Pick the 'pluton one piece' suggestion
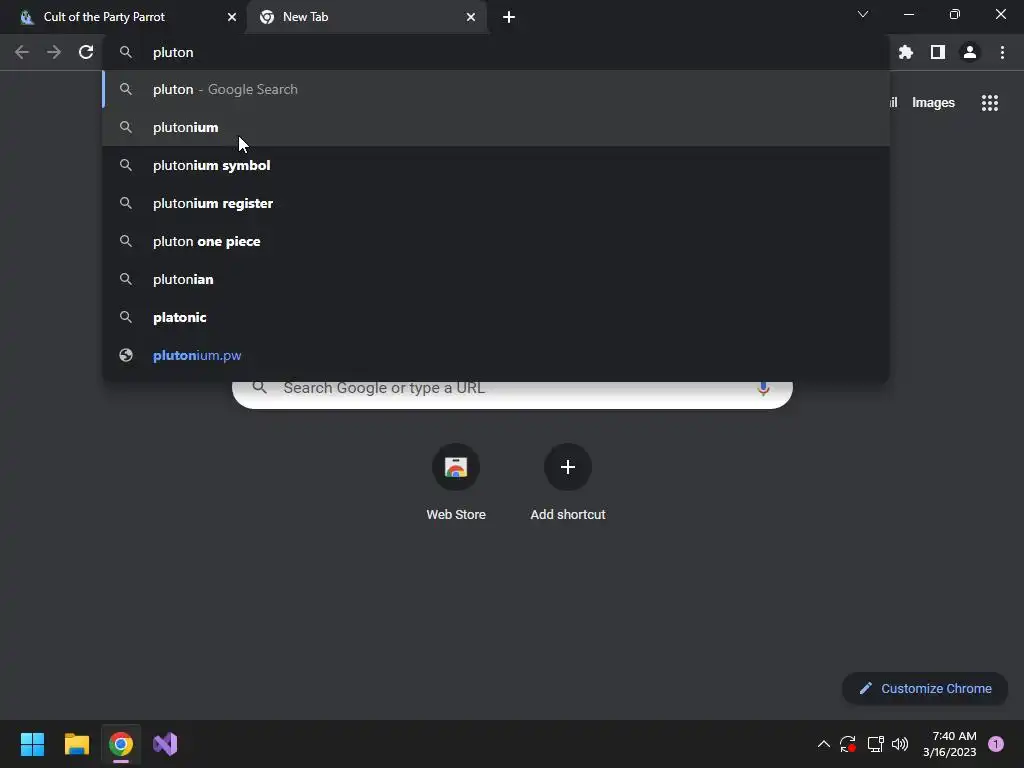Viewport: 1024px width, 768px height. [x=496, y=241]
